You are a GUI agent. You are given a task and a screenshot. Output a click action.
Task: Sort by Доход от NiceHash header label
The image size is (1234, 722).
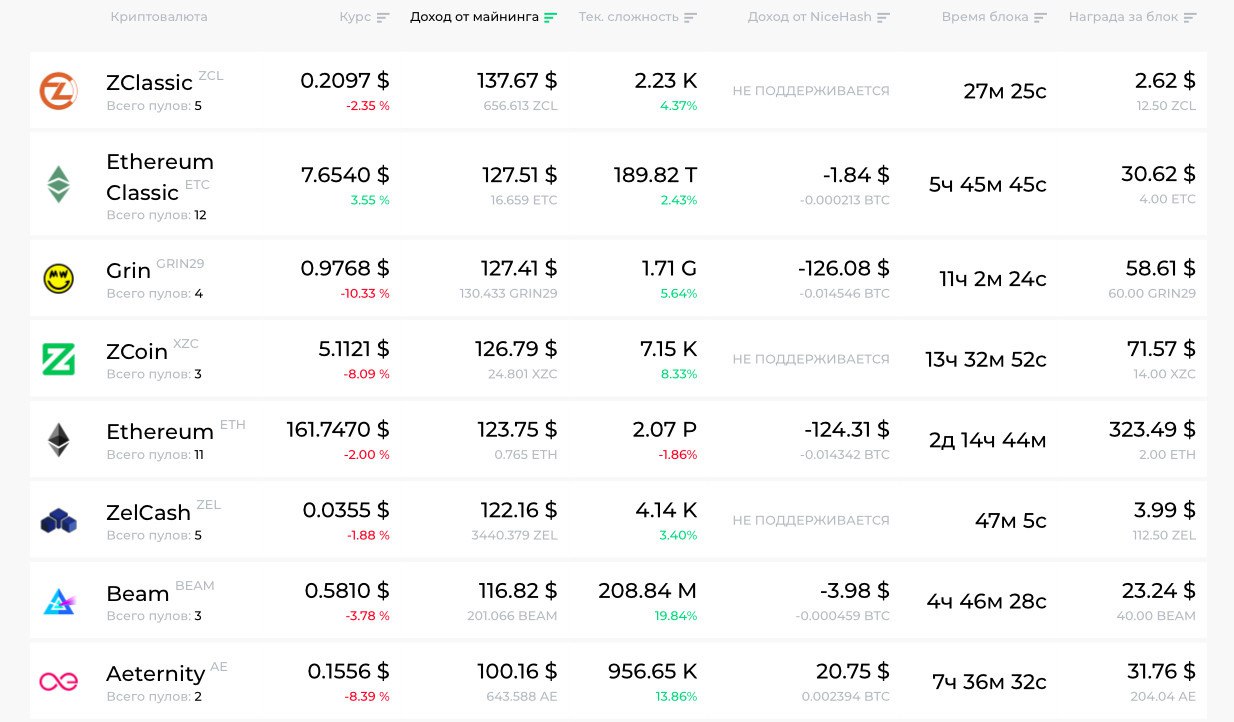pos(809,17)
